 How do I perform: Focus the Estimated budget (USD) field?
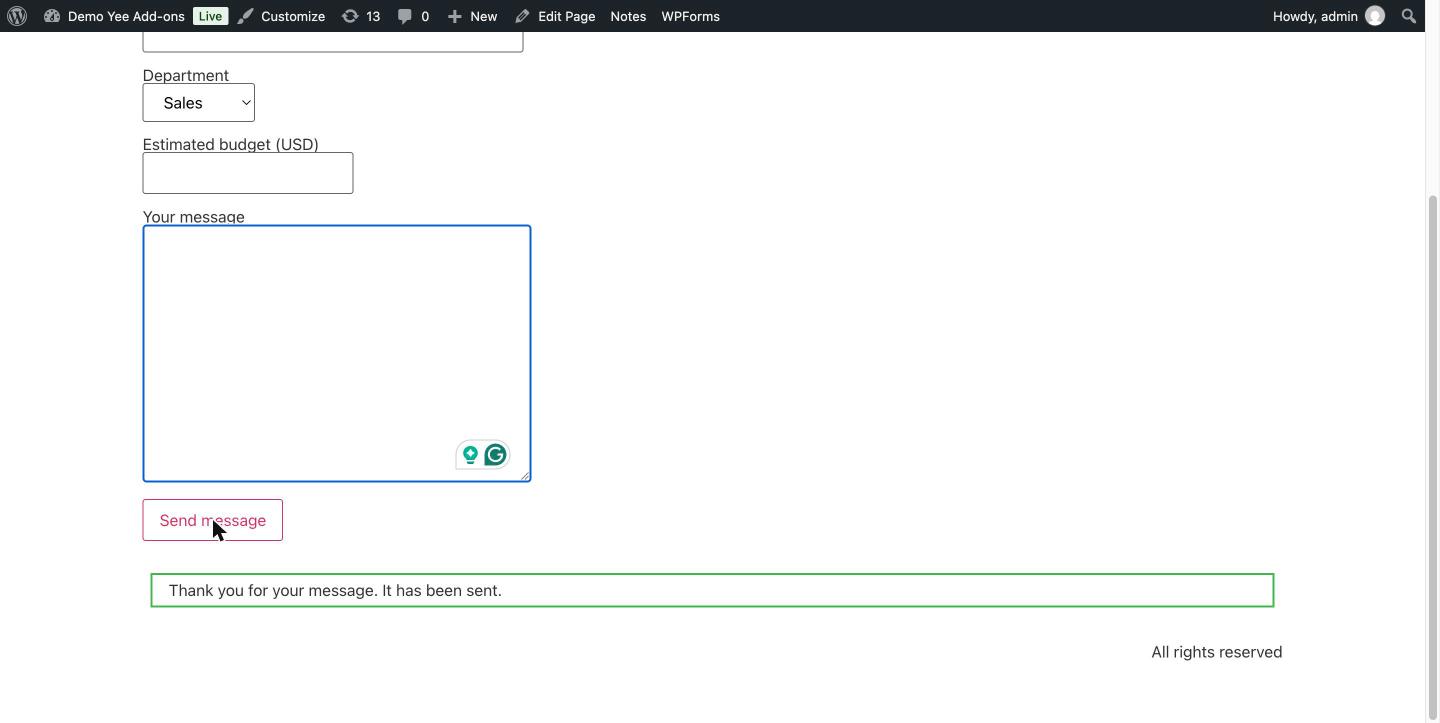[x=248, y=173]
